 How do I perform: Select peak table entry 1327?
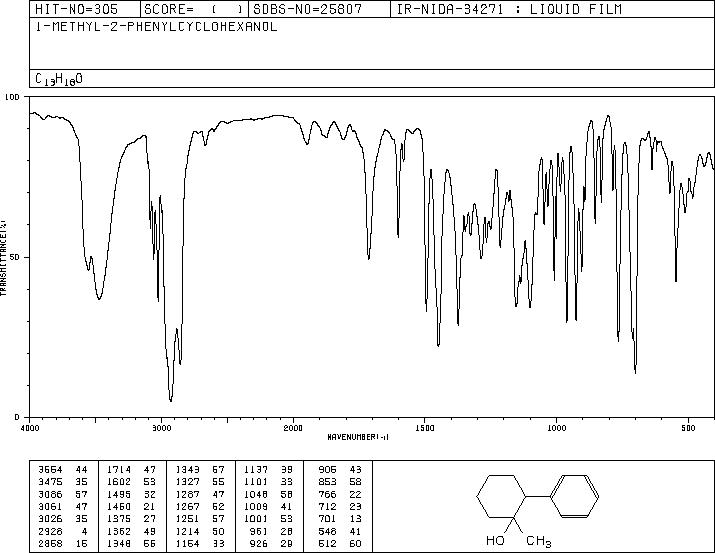point(200,482)
